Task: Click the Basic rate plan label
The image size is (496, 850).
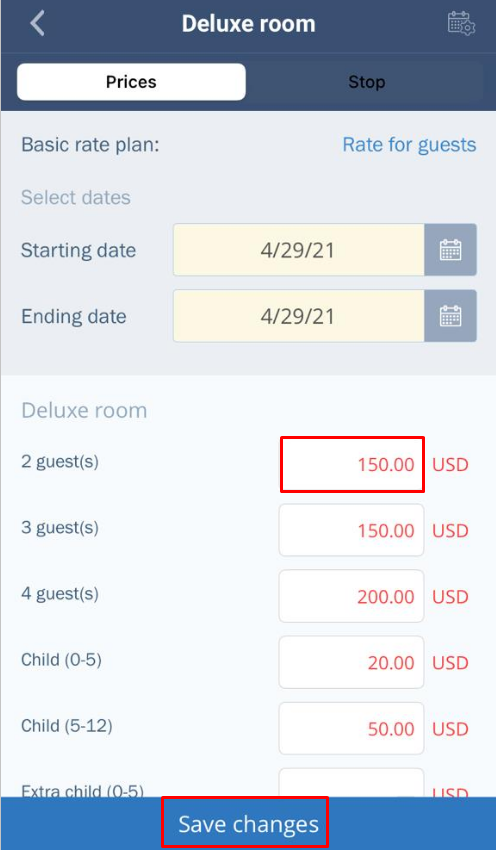Action: [90, 145]
